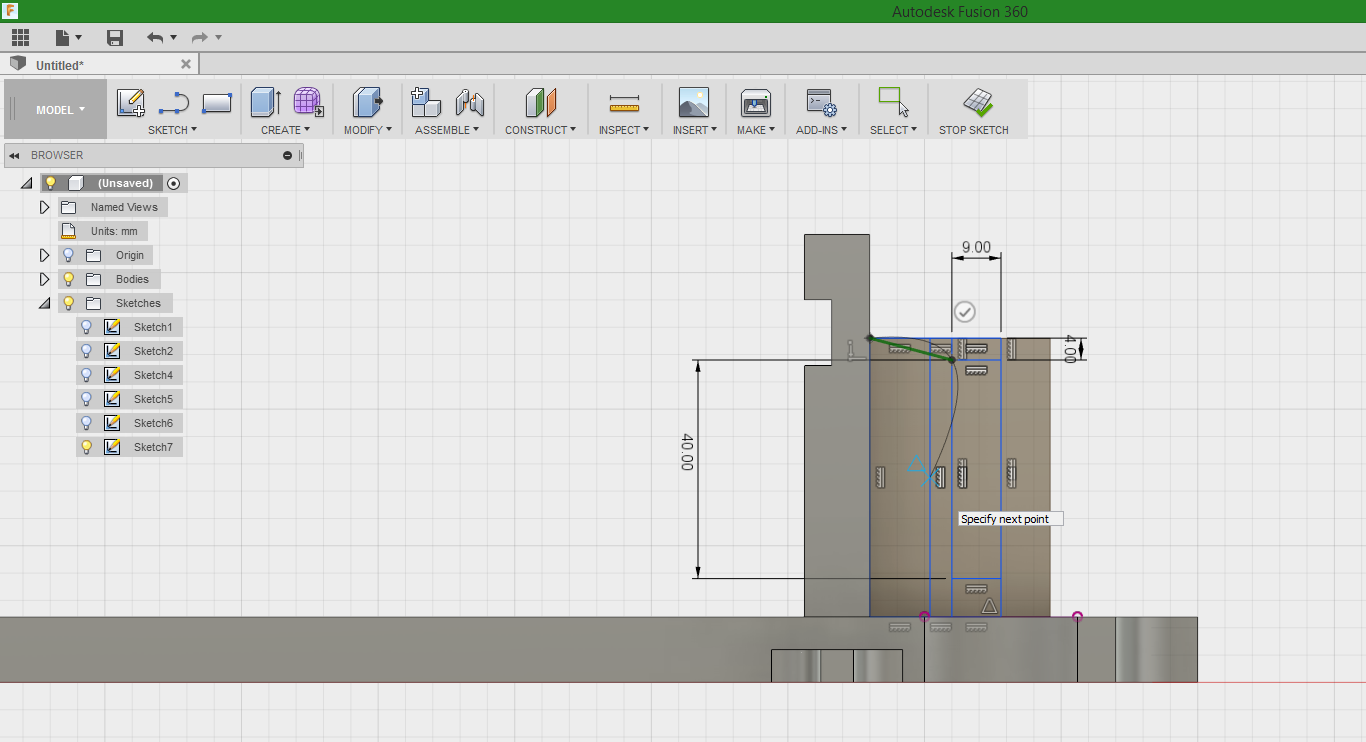This screenshot has height=742, width=1366.
Task: Toggle Sketch1 visibility bulb
Action: 86,327
